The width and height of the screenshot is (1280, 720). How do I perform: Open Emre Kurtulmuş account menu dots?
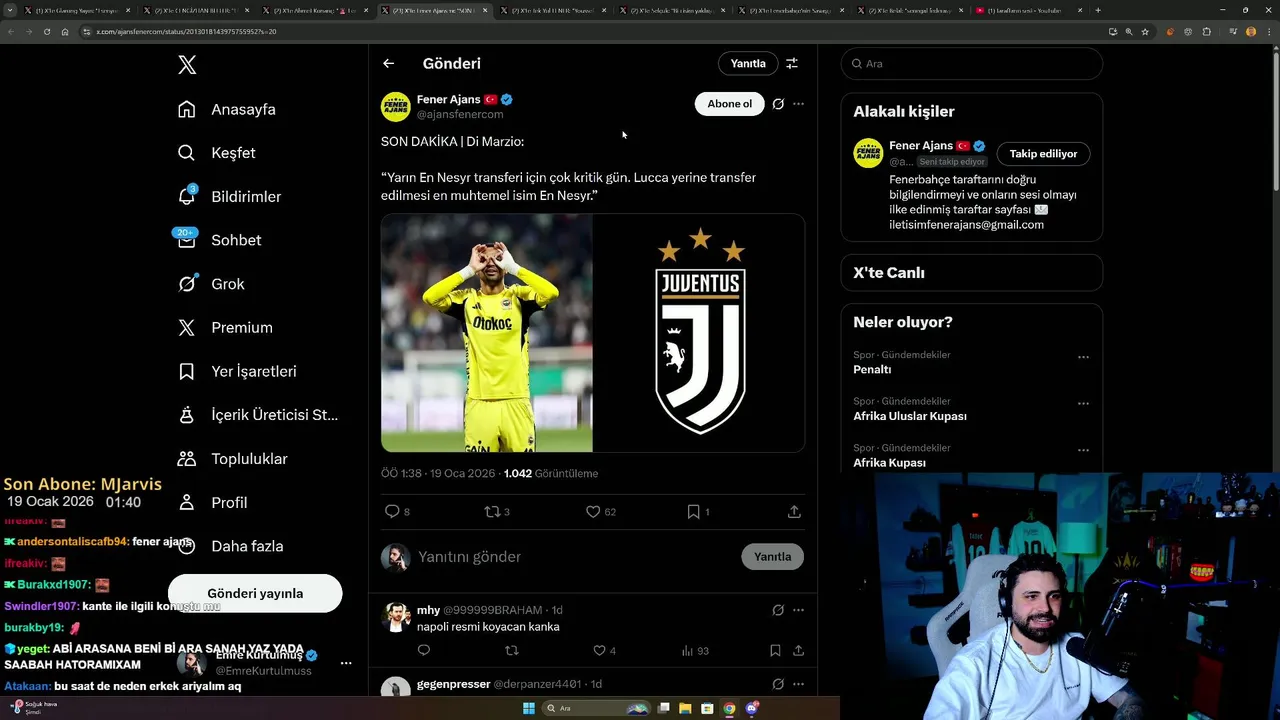346,663
